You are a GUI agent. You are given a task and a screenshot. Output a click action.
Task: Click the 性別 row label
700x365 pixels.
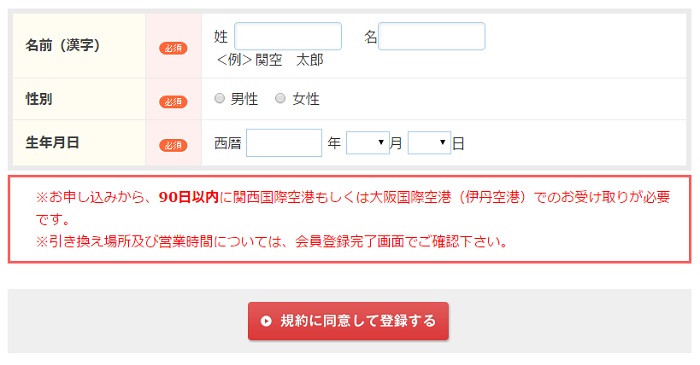click(x=39, y=99)
